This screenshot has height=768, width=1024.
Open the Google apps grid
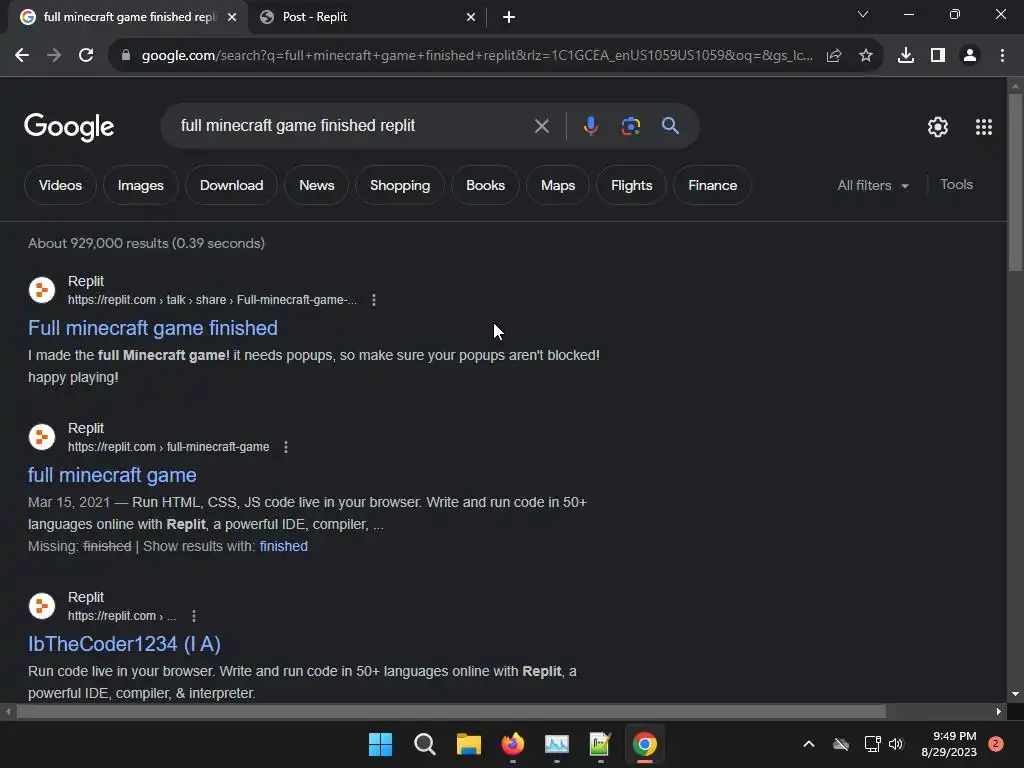tap(984, 127)
